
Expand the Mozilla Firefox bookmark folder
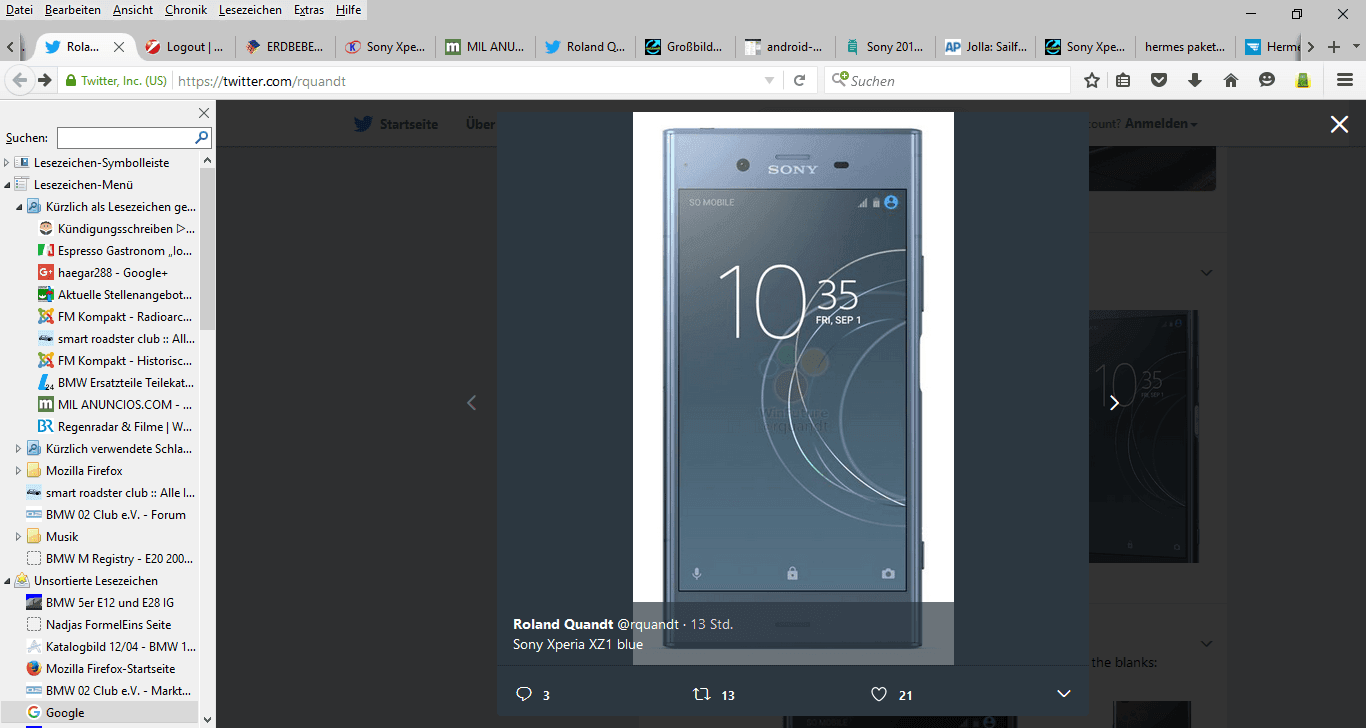19,471
